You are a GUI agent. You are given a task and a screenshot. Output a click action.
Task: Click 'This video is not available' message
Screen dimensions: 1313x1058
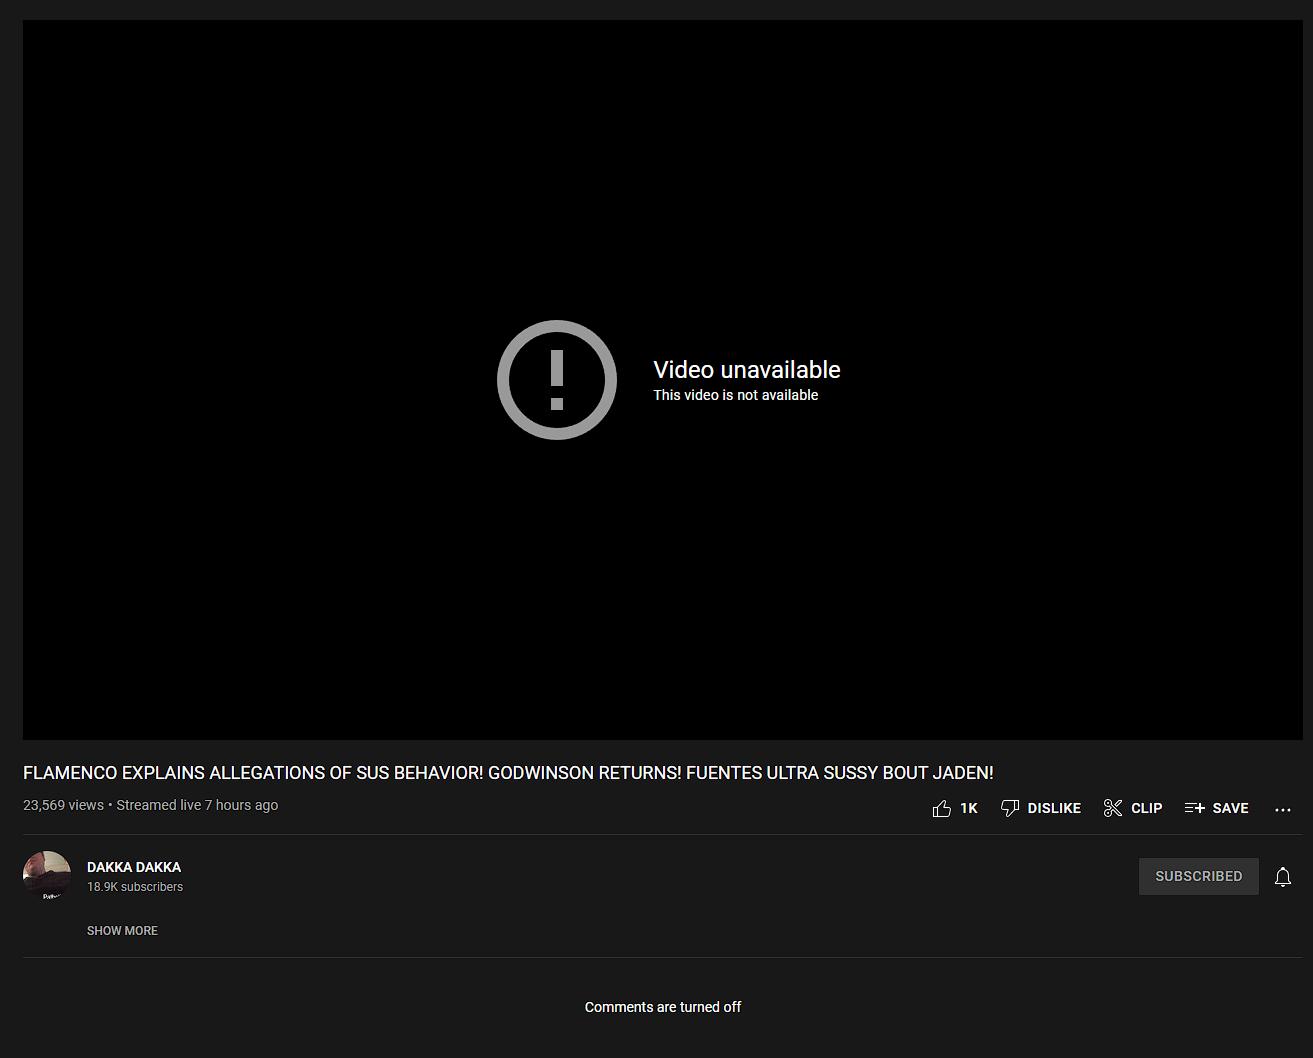[x=736, y=395]
